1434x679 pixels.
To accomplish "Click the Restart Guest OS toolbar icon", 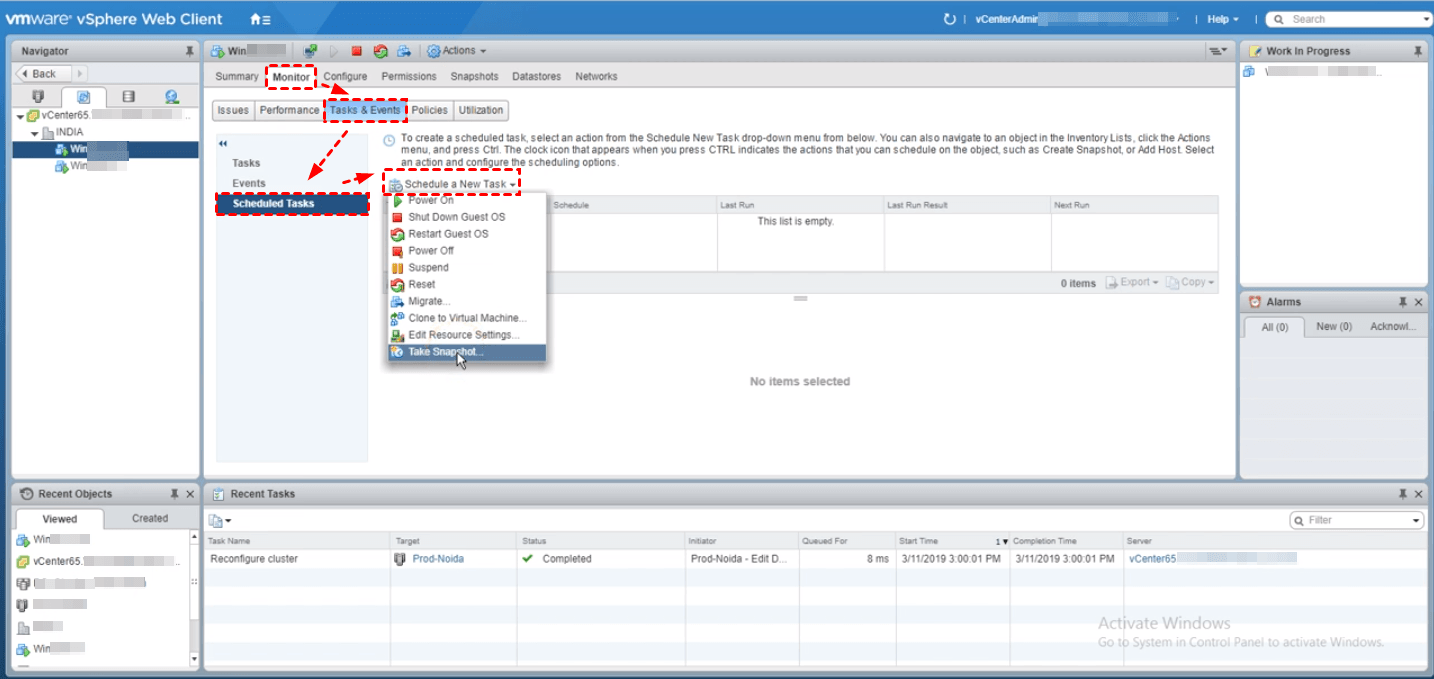I will (x=380, y=51).
